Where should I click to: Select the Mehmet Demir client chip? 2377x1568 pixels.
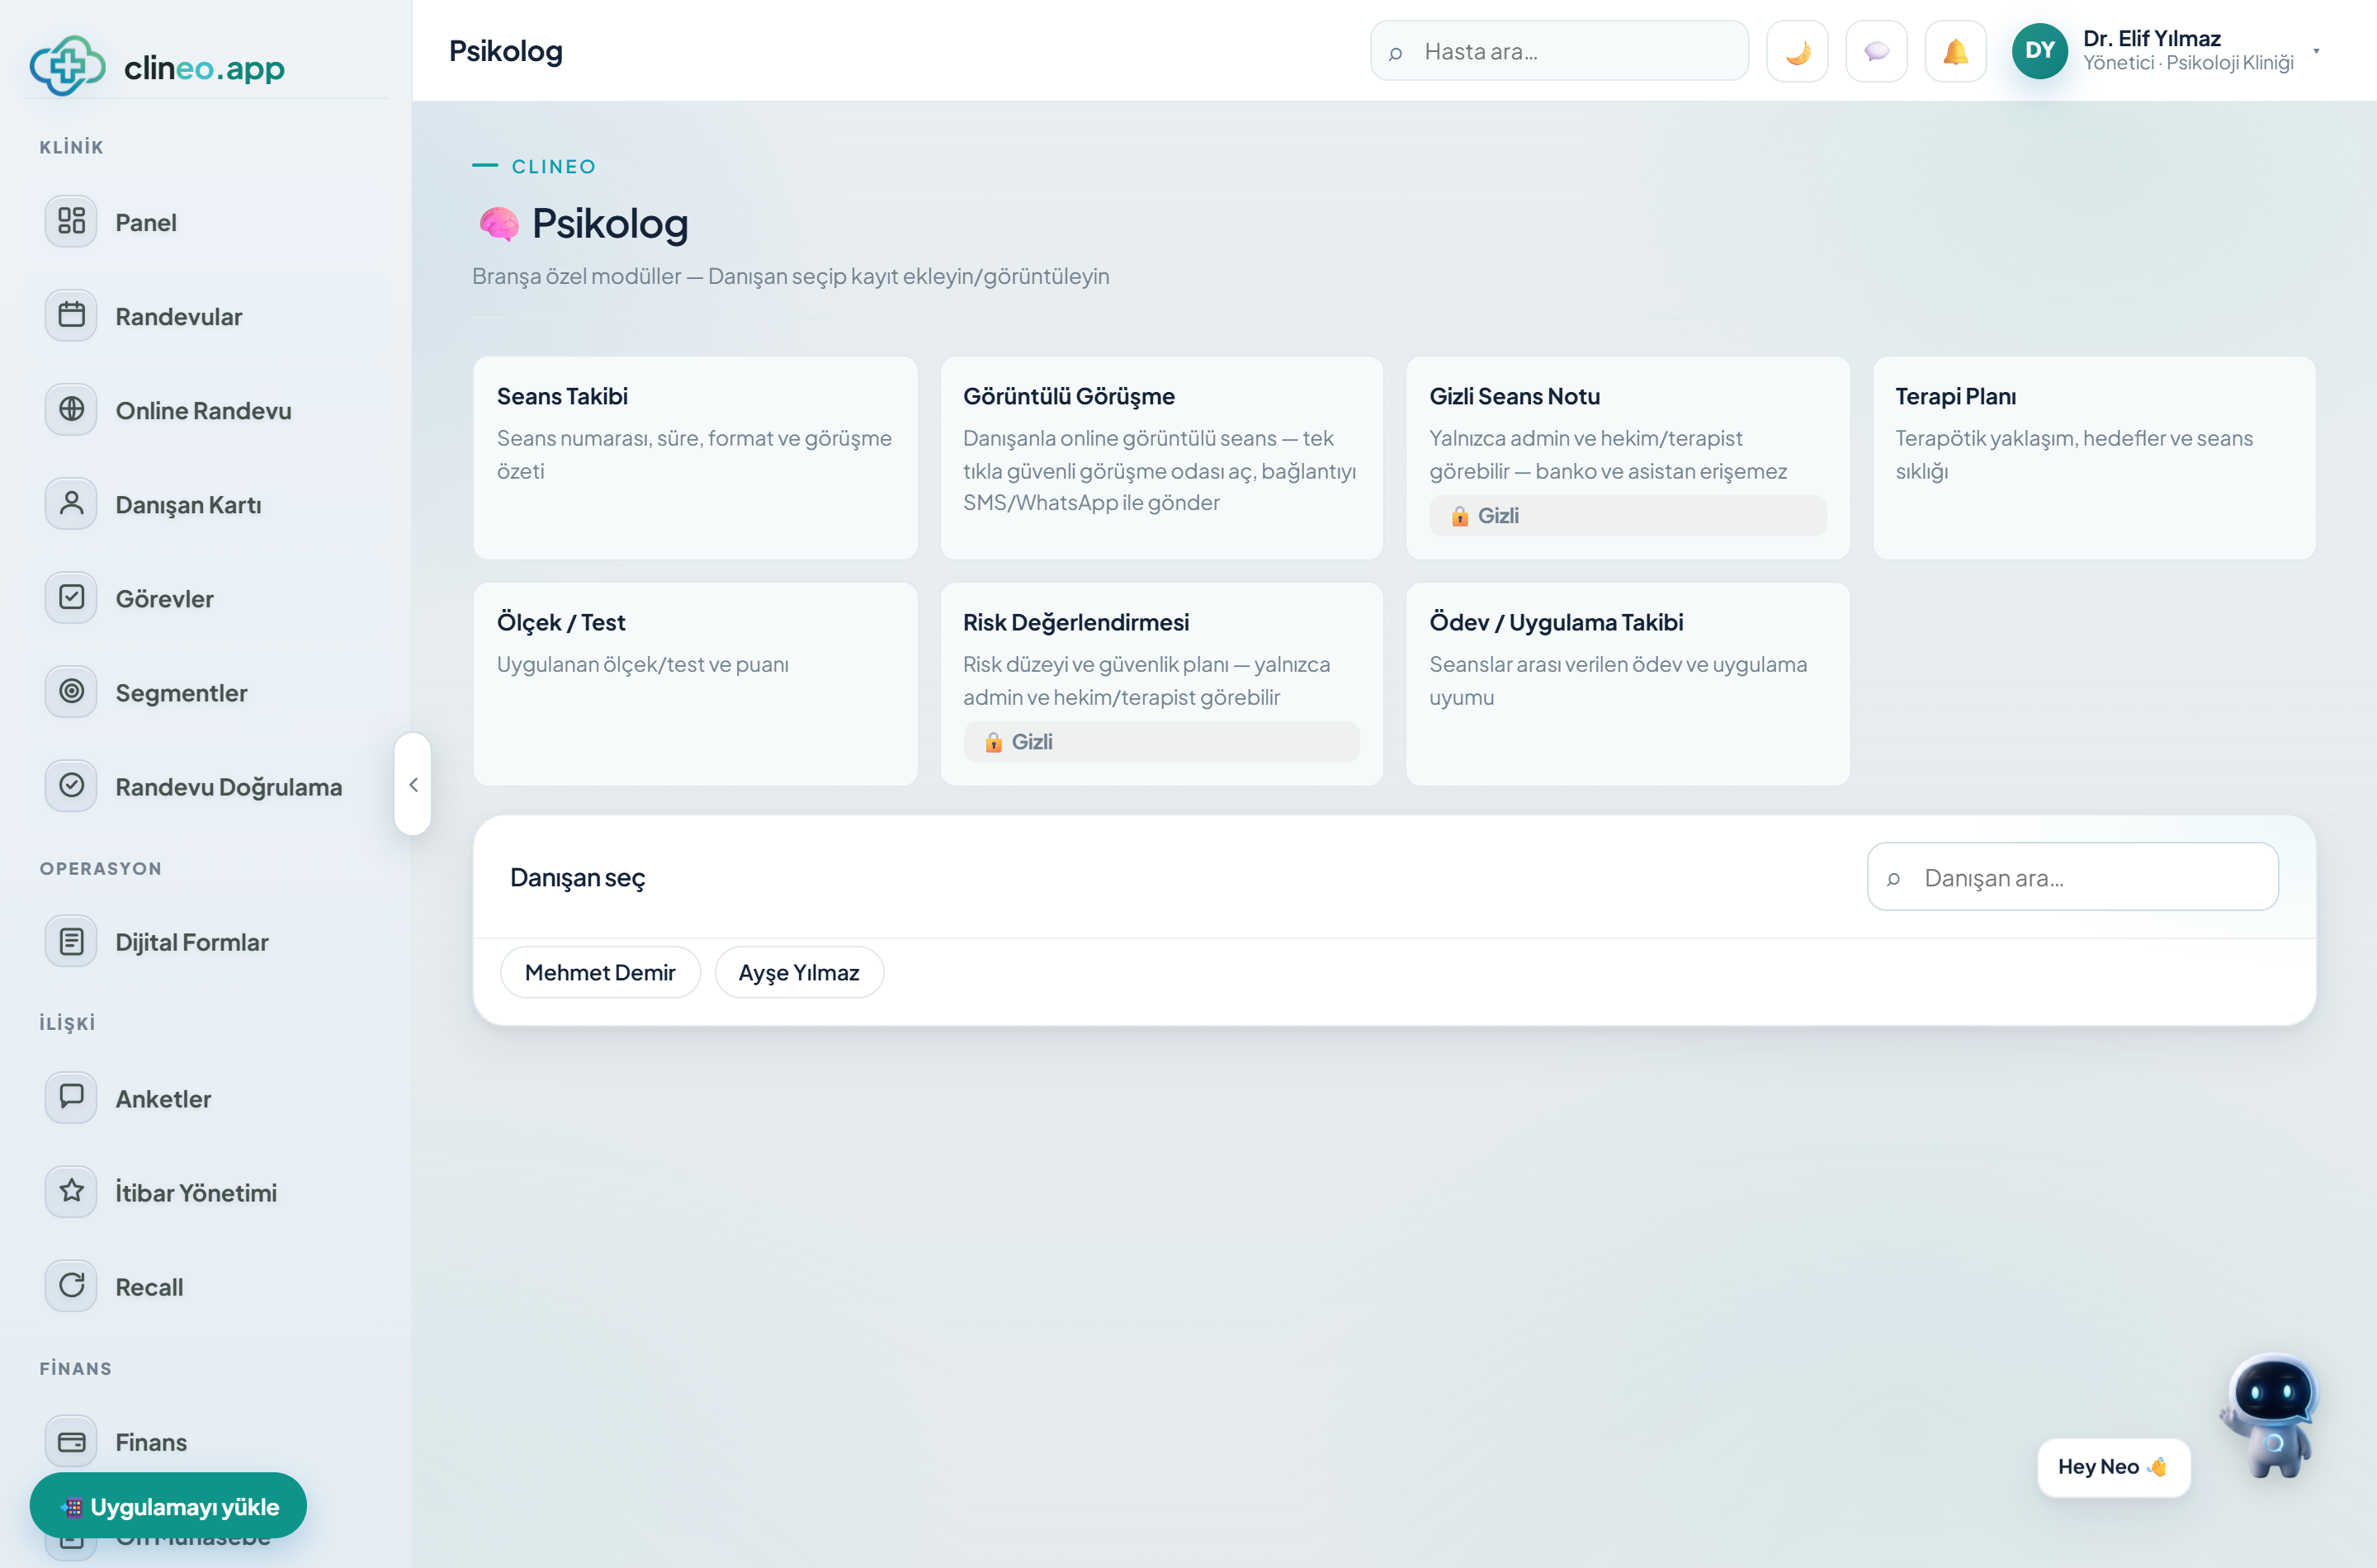coord(600,972)
